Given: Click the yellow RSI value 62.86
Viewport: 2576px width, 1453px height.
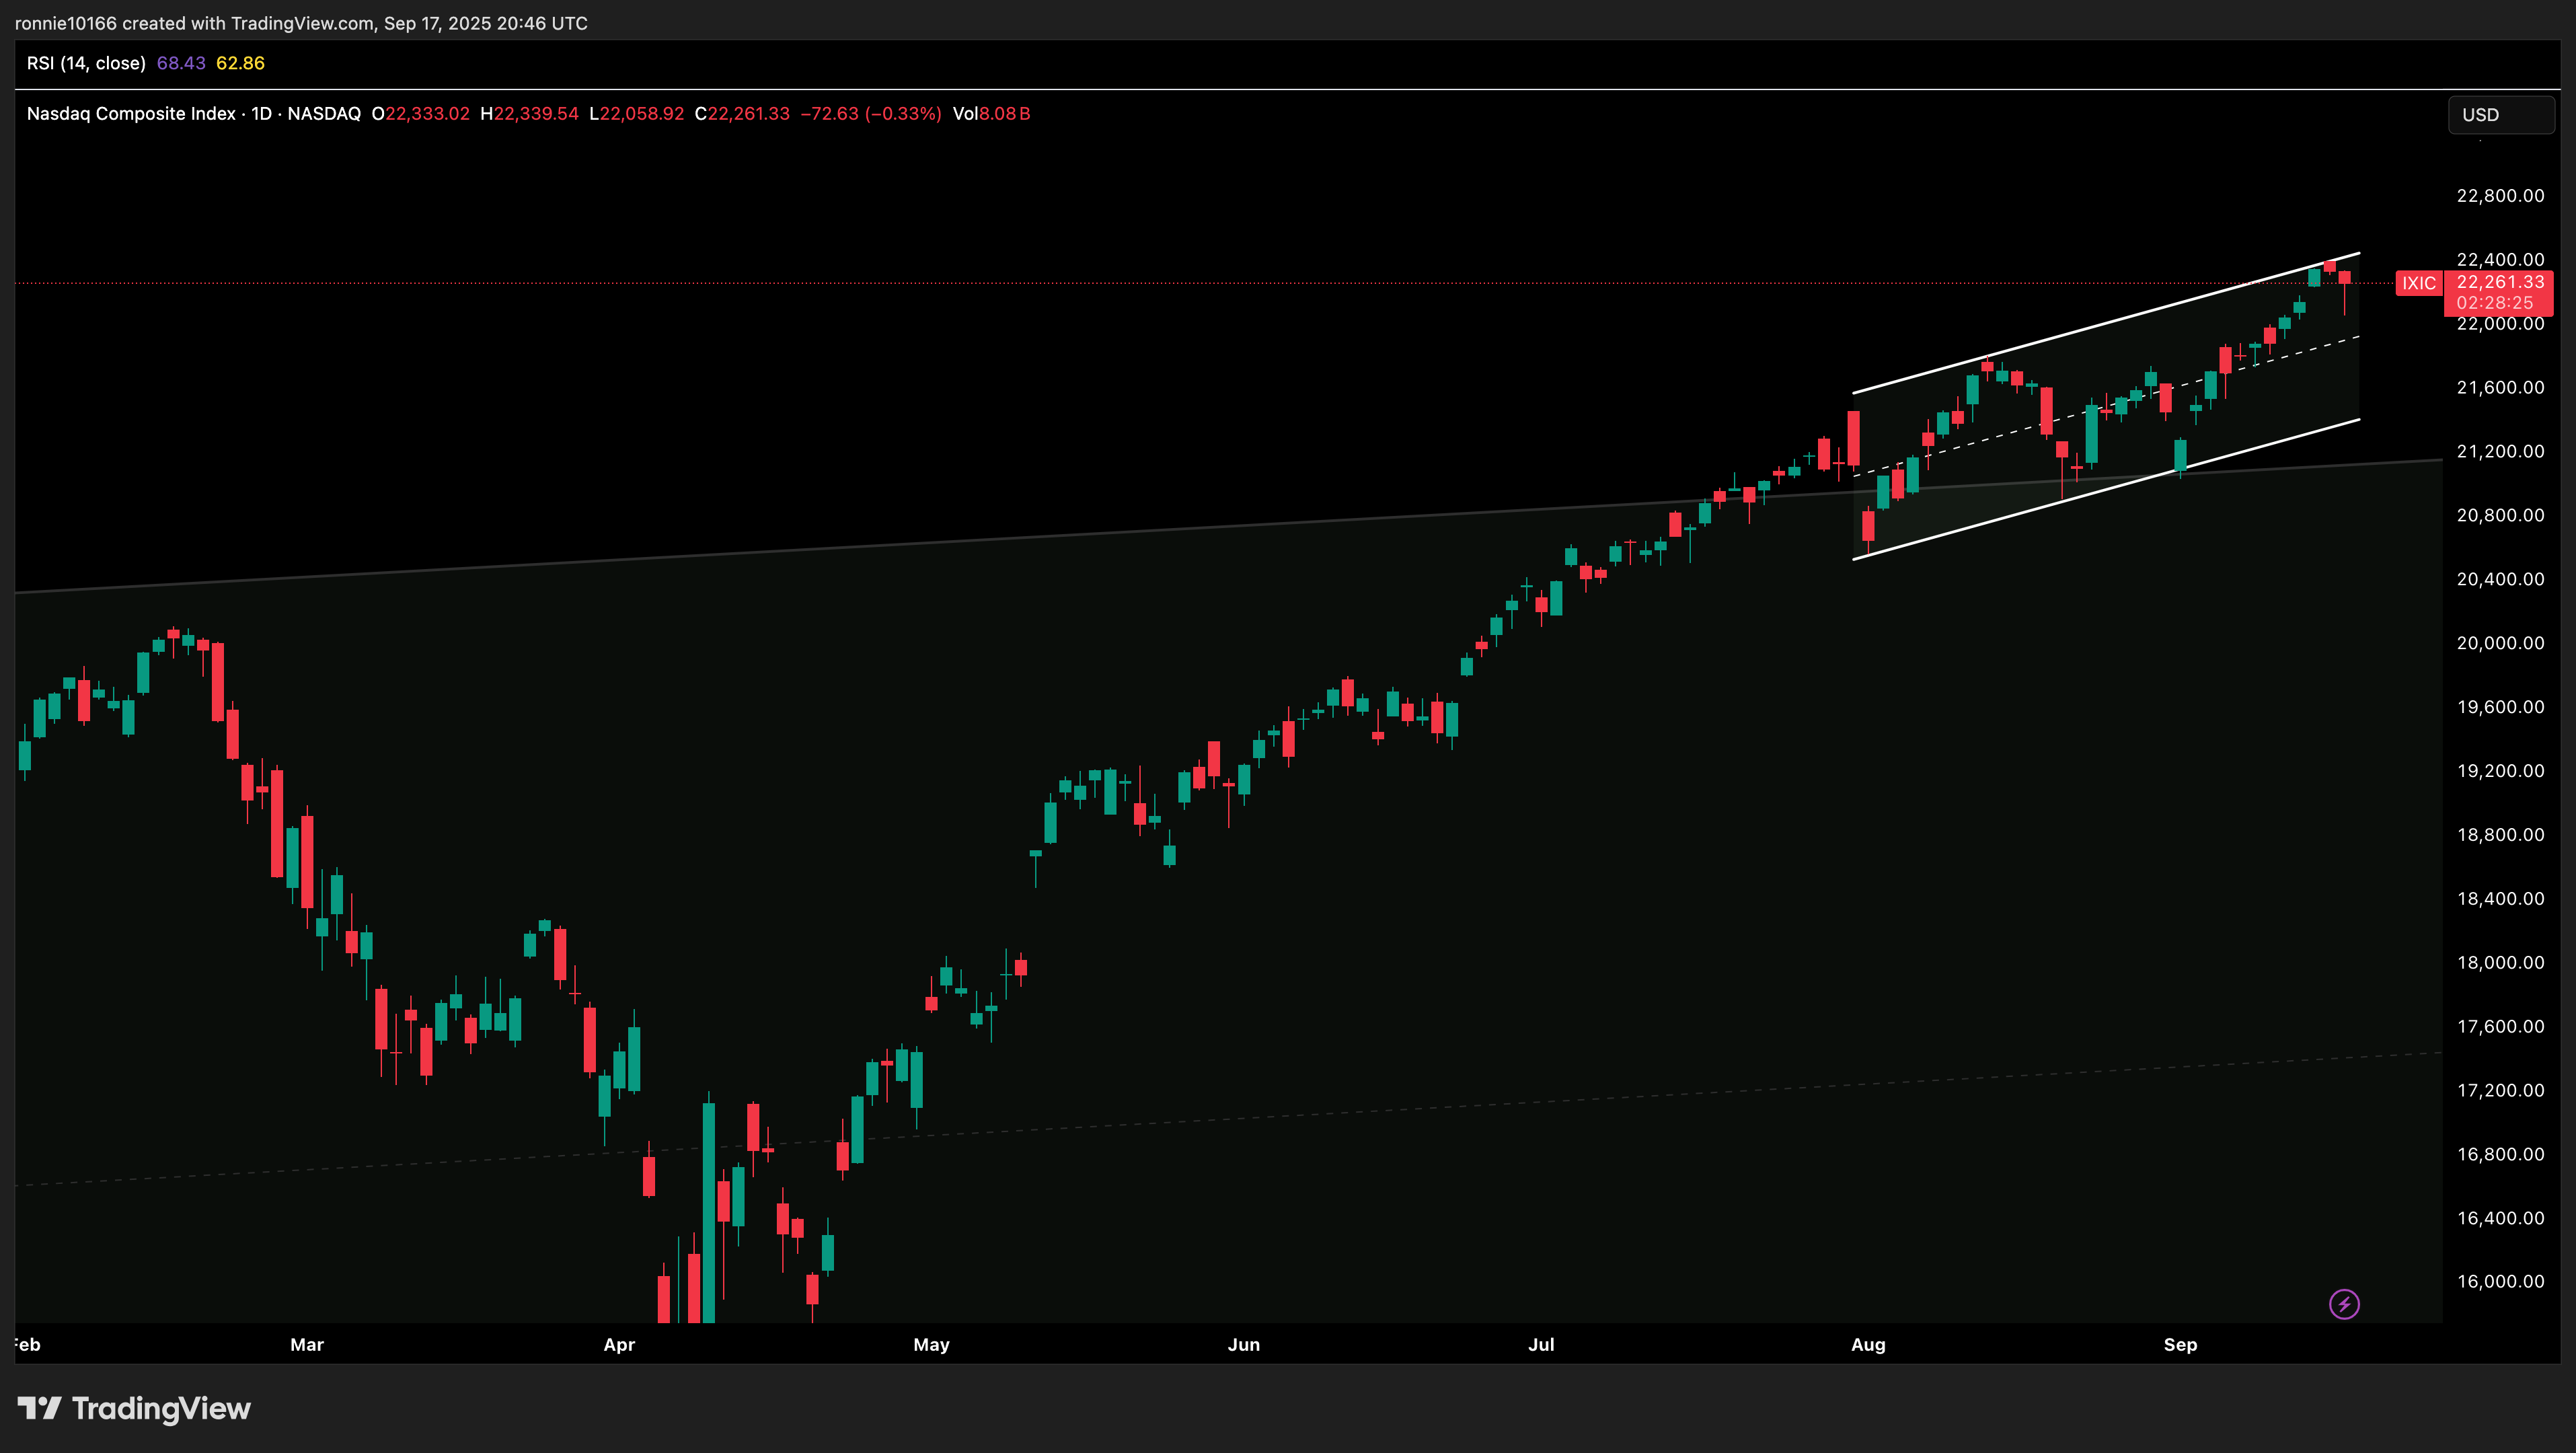Looking at the screenshot, I should coord(240,63).
